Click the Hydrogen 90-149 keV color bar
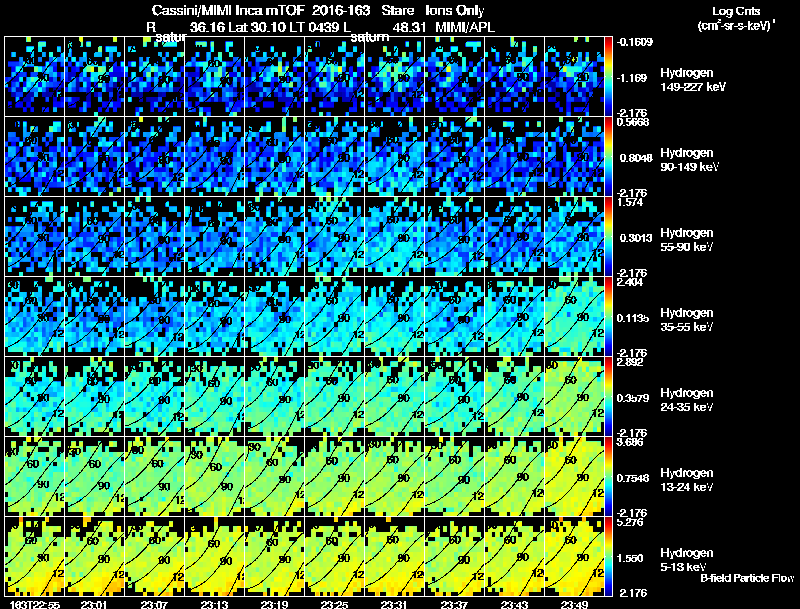This screenshot has width=800, height=609. [608, 156]
